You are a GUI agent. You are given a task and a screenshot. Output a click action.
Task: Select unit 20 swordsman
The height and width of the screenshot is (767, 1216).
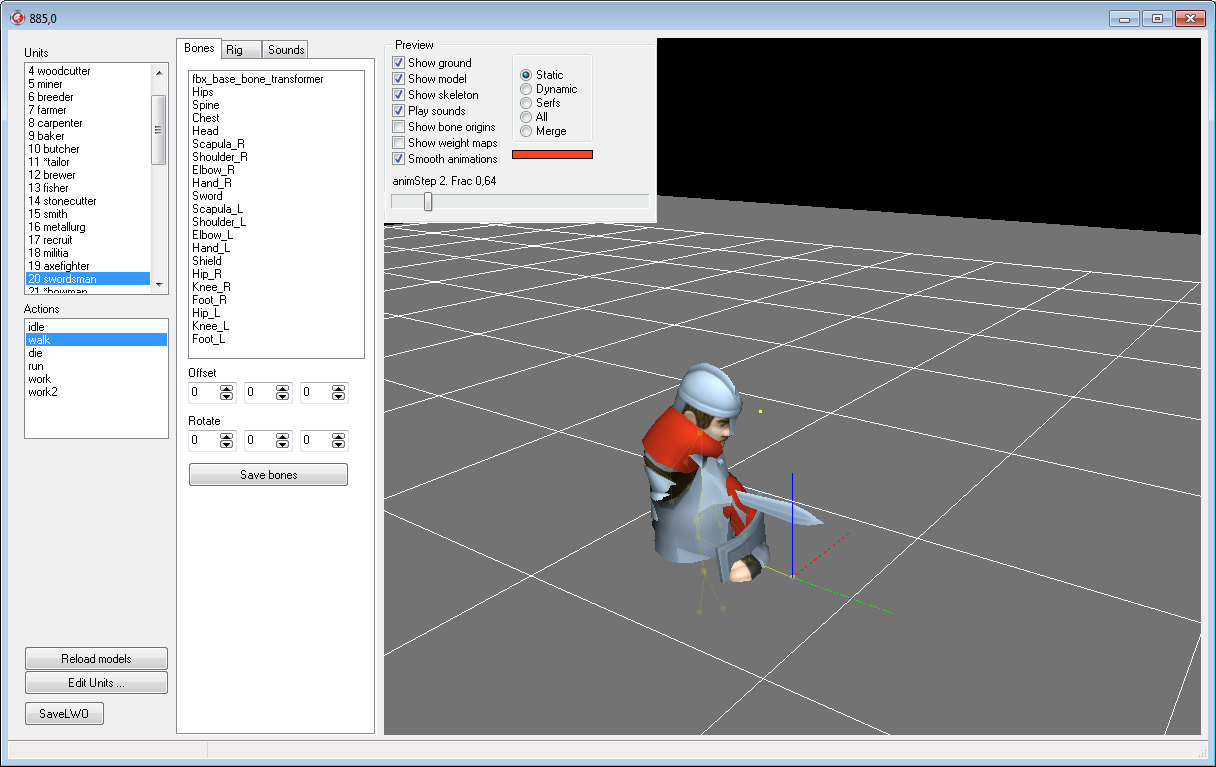pos(88,279)
